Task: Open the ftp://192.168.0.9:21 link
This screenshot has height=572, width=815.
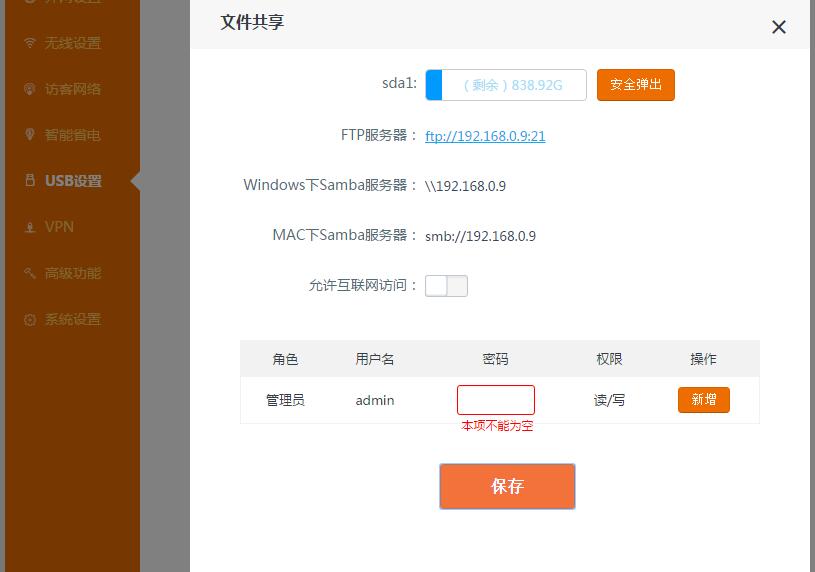Action: point(485,136)
